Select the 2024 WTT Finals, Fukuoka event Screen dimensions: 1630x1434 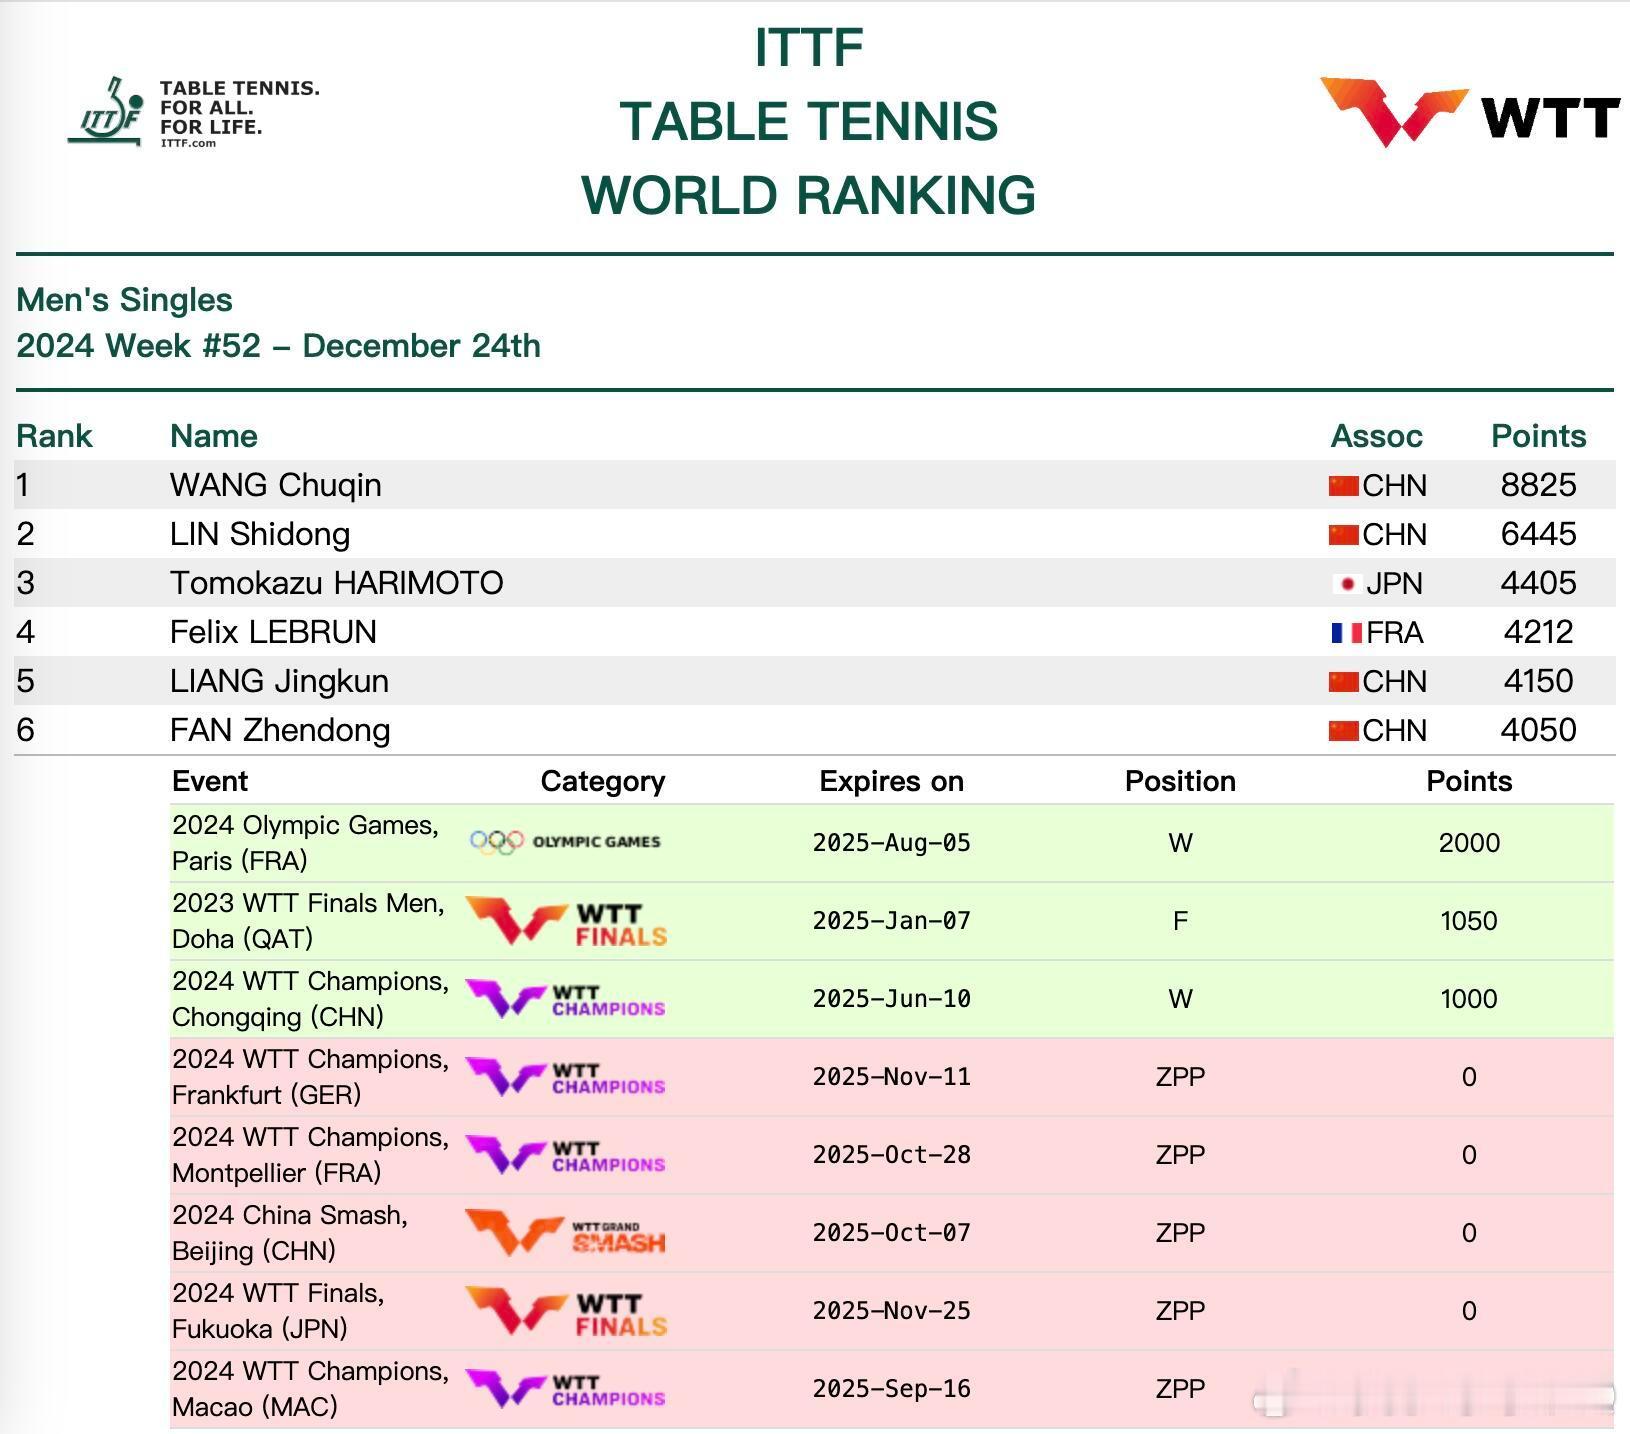pyautogui.click(x=279, y=1311)
